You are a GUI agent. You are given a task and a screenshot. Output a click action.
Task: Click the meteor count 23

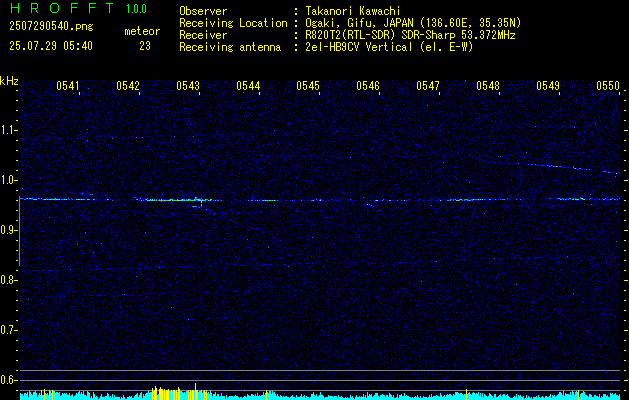coord(145,46)
